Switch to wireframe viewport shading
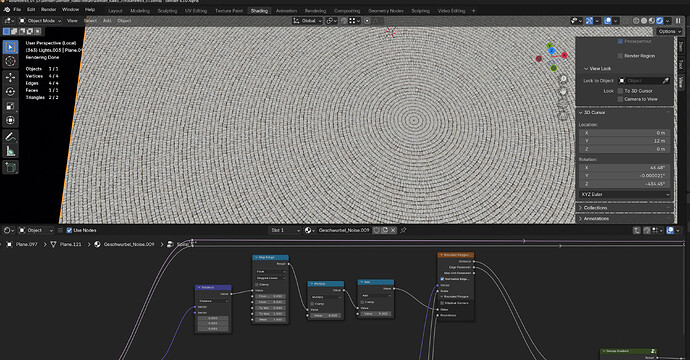The image size is (690, 360). (x=636, y=21)
